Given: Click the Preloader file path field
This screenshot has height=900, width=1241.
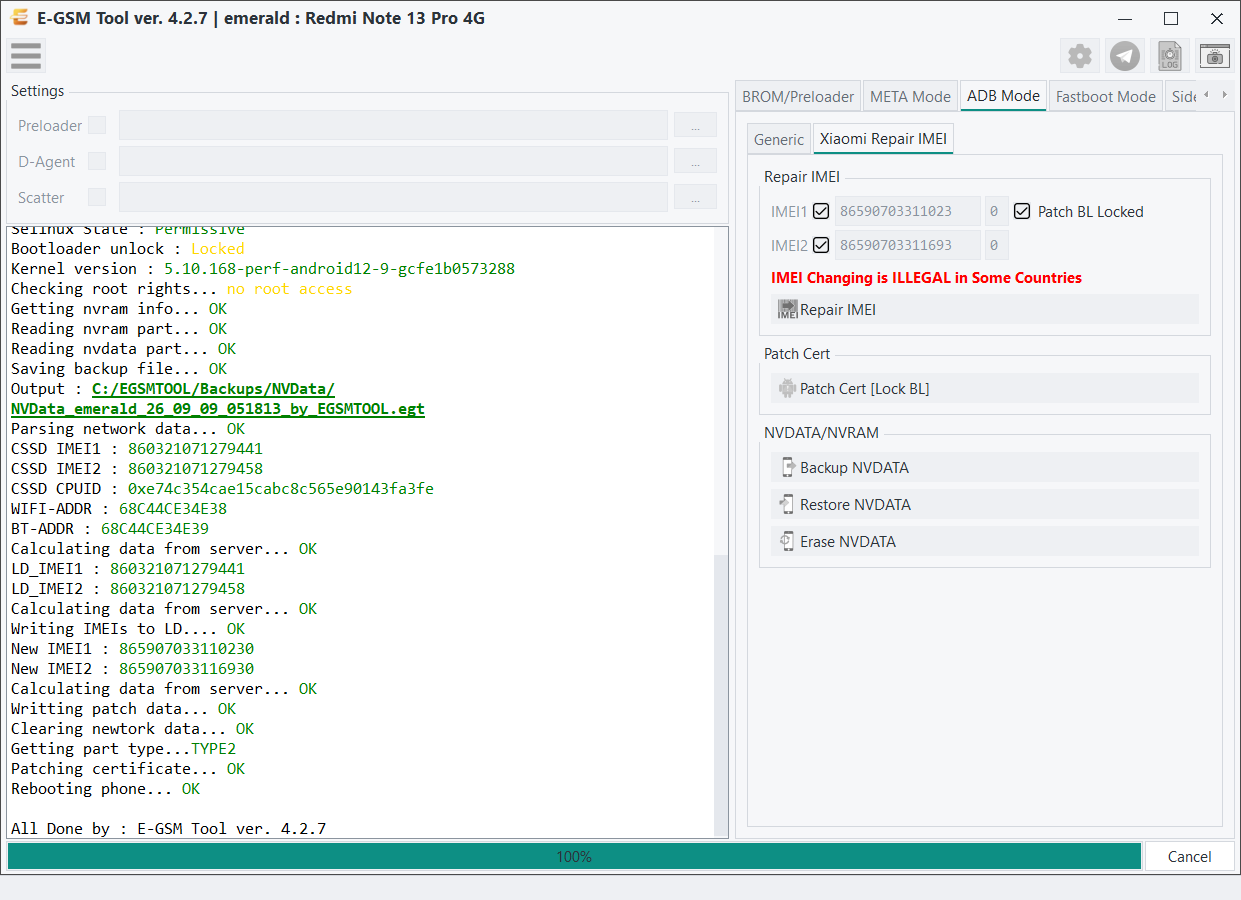Looking at the screenshot, I should click(x=393, y=125).
